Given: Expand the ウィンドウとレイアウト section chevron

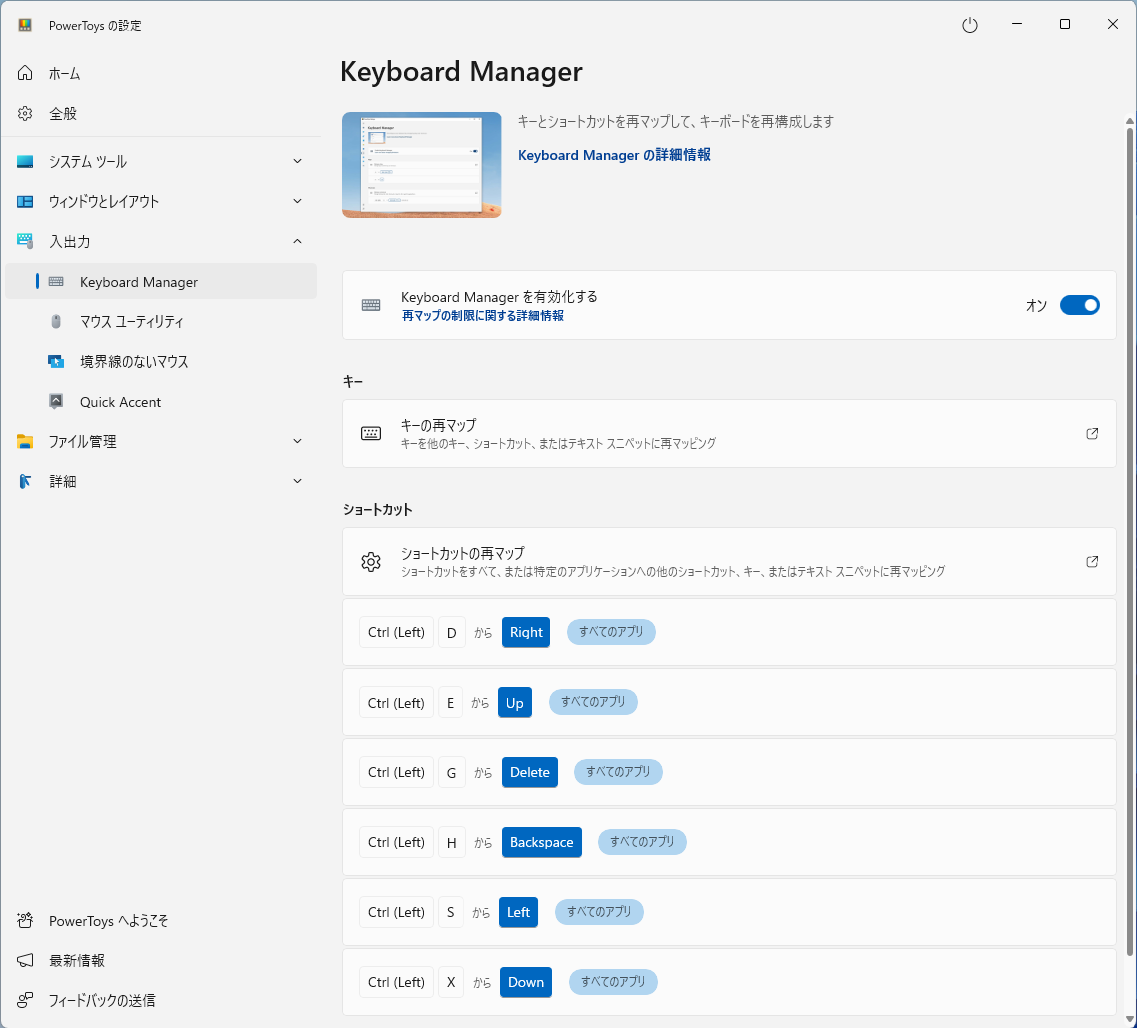Looking at the screenshot, I should pos(297,201).
